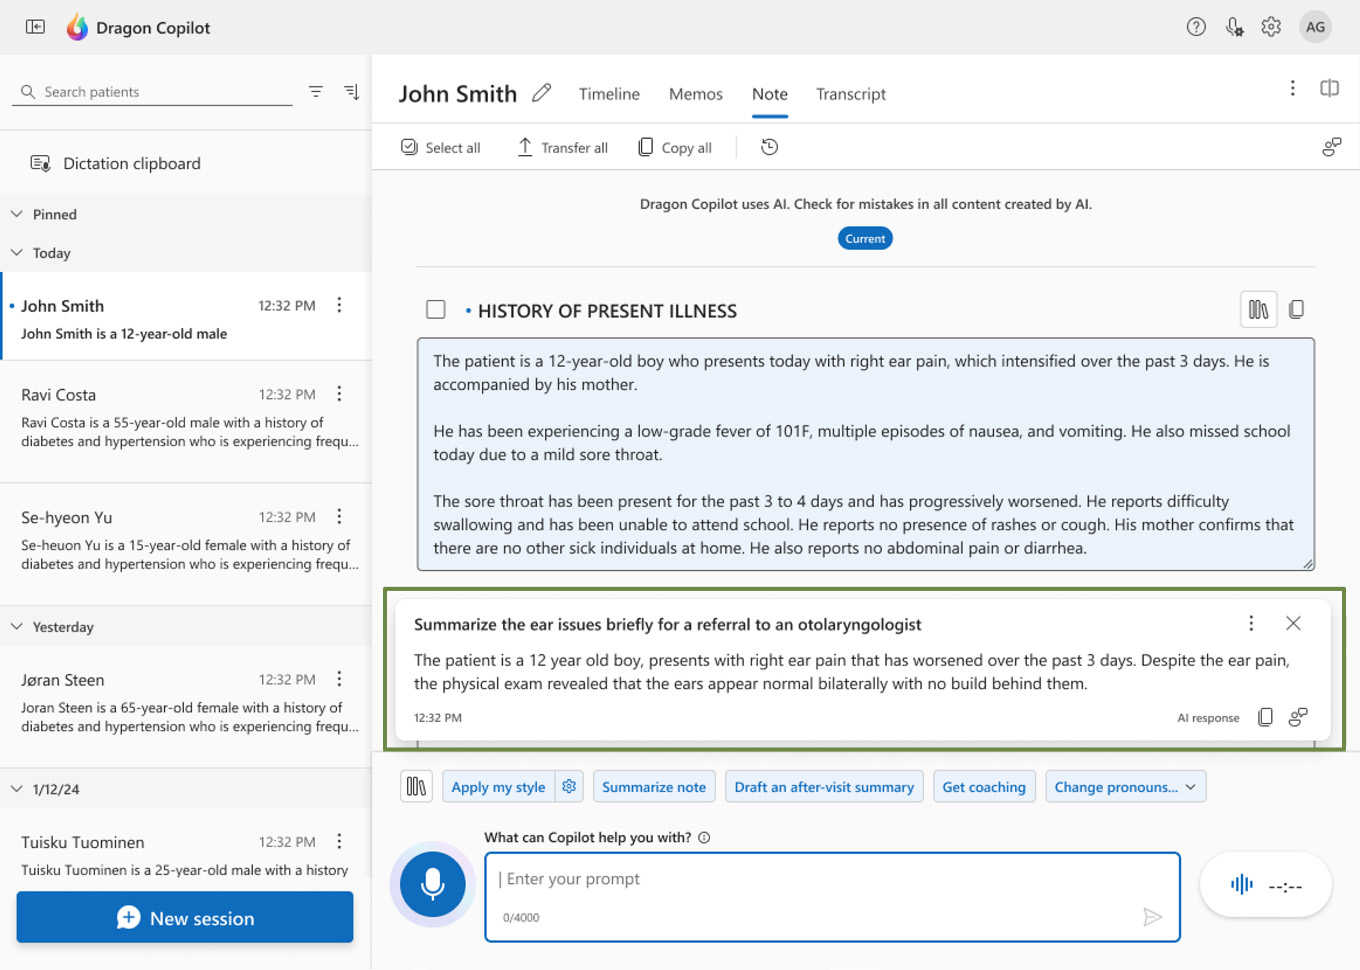The height and width of the screenshot is (970, 1360).
Task: Open the patient list filter icon
Action: click(x=316, y=91)
